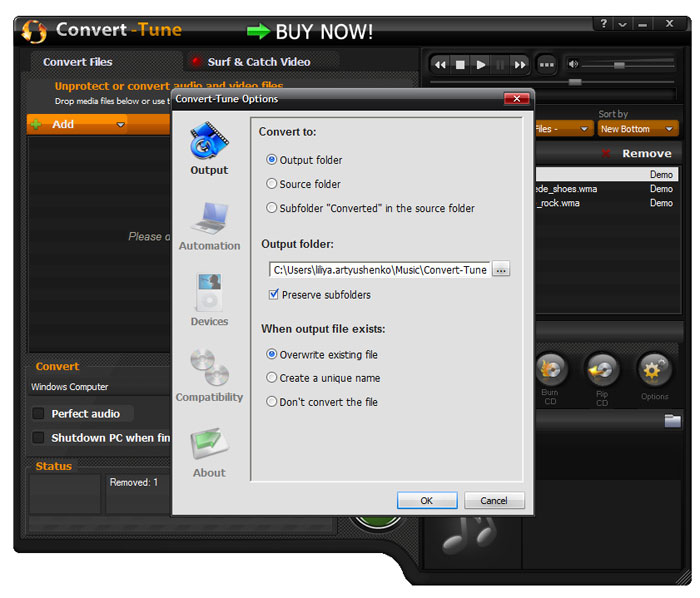Screen dimensions: 700x598
Task: Open the New Bottom sort dropdown
Action: point(638,129)
